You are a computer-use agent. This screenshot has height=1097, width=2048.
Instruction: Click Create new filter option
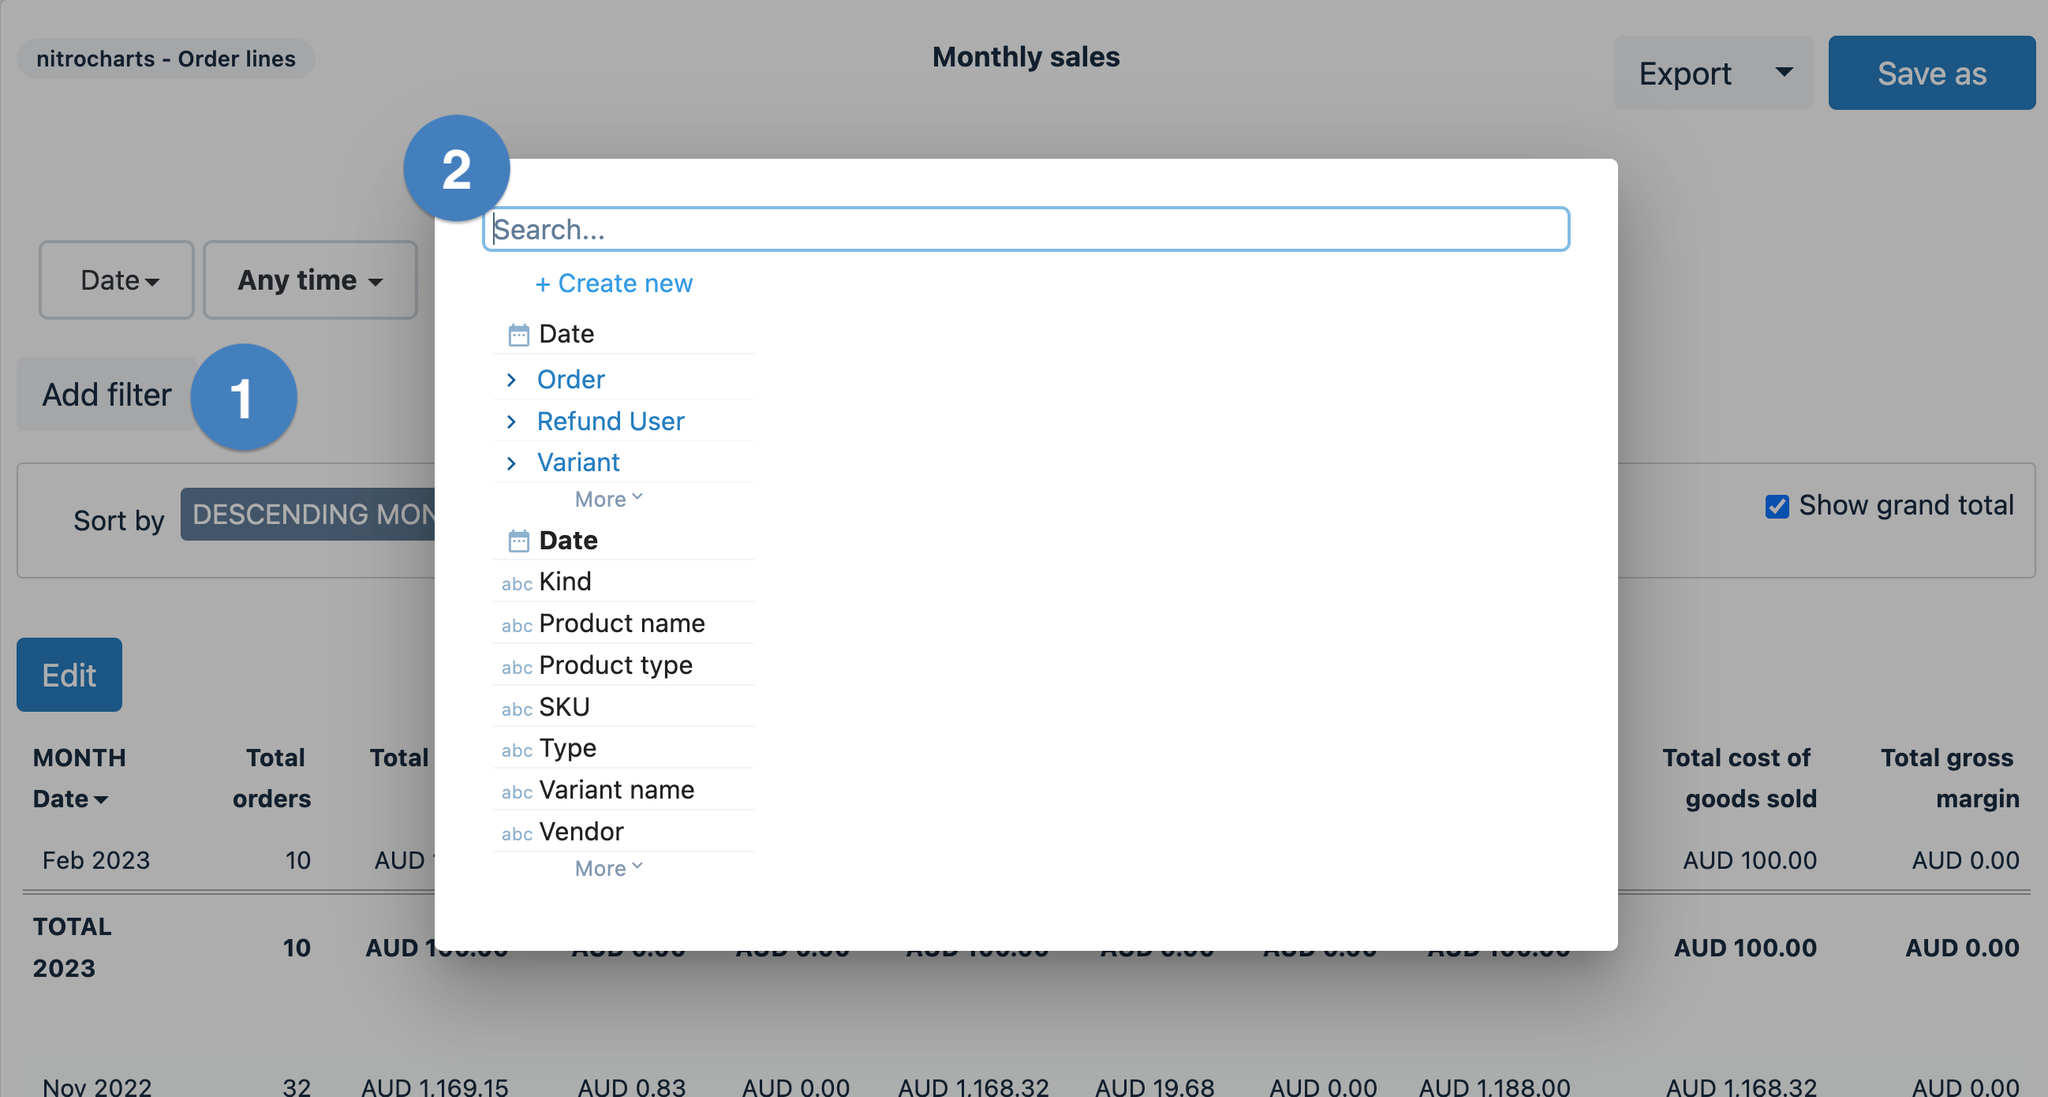click(614, 283)
